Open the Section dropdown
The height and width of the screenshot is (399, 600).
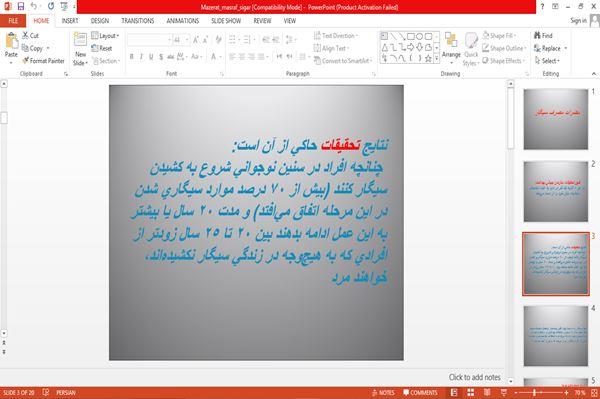click(106, 60)
